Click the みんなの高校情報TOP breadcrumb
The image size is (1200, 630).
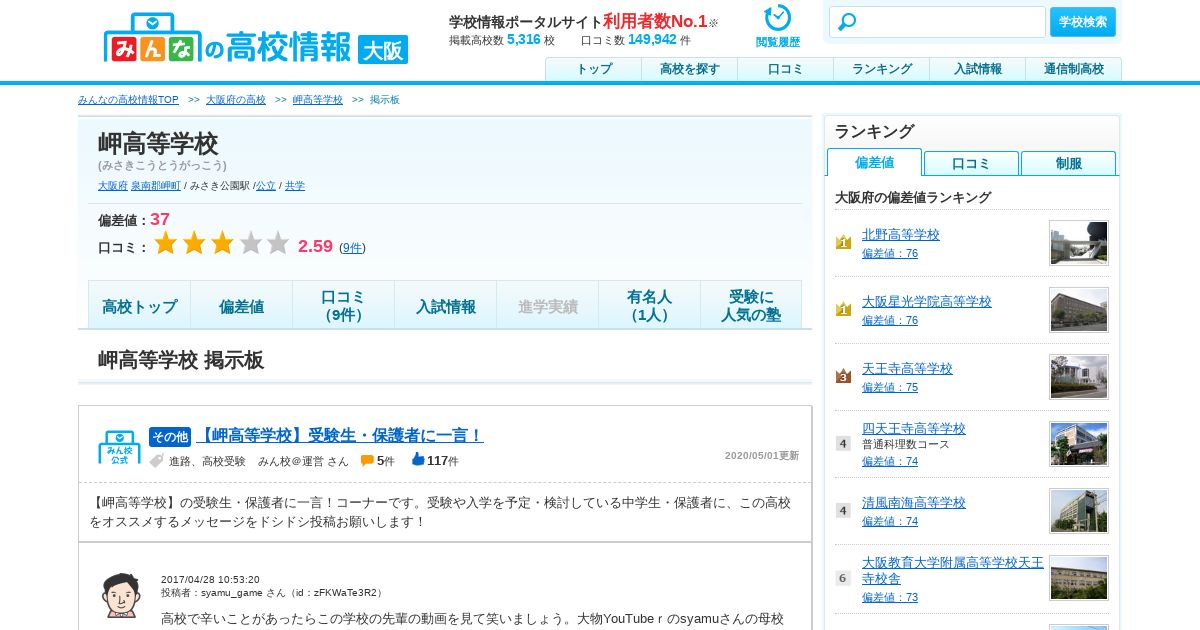click(128, 100)
